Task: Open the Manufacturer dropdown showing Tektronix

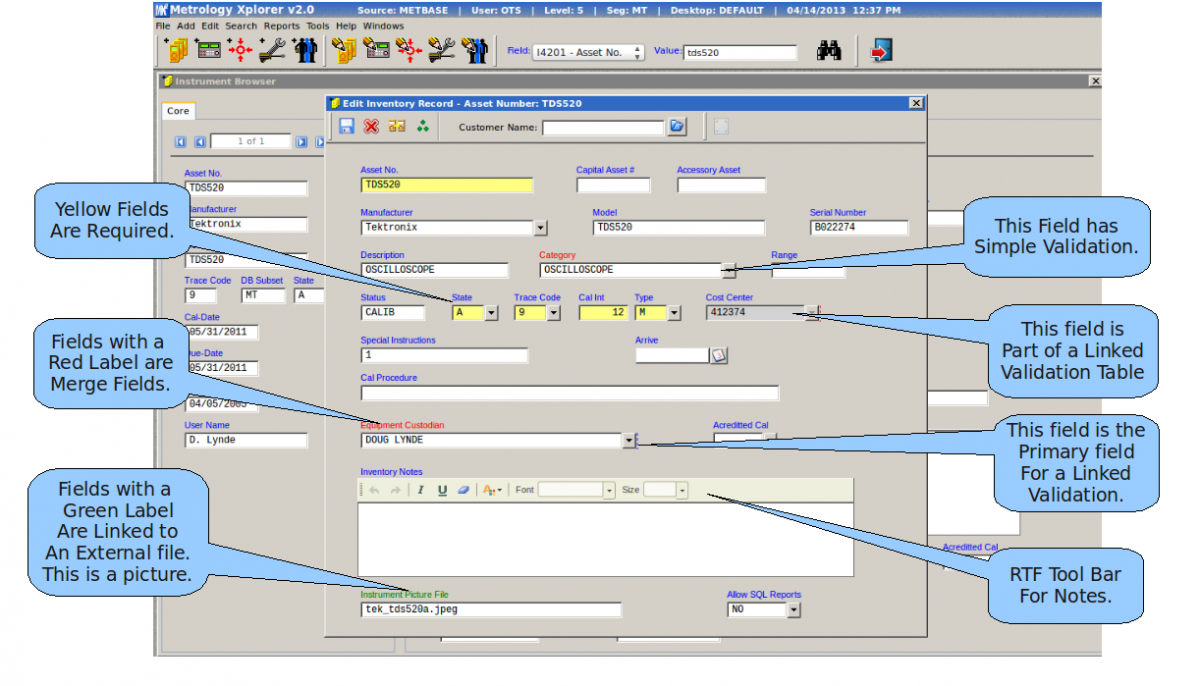Action: (x=540, y=228)
